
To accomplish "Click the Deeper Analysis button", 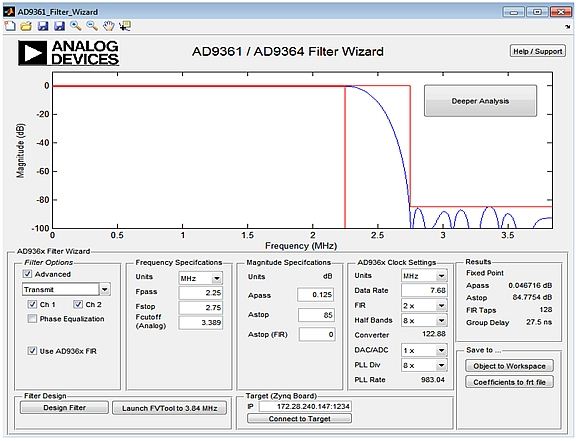I will coord(480,101).
